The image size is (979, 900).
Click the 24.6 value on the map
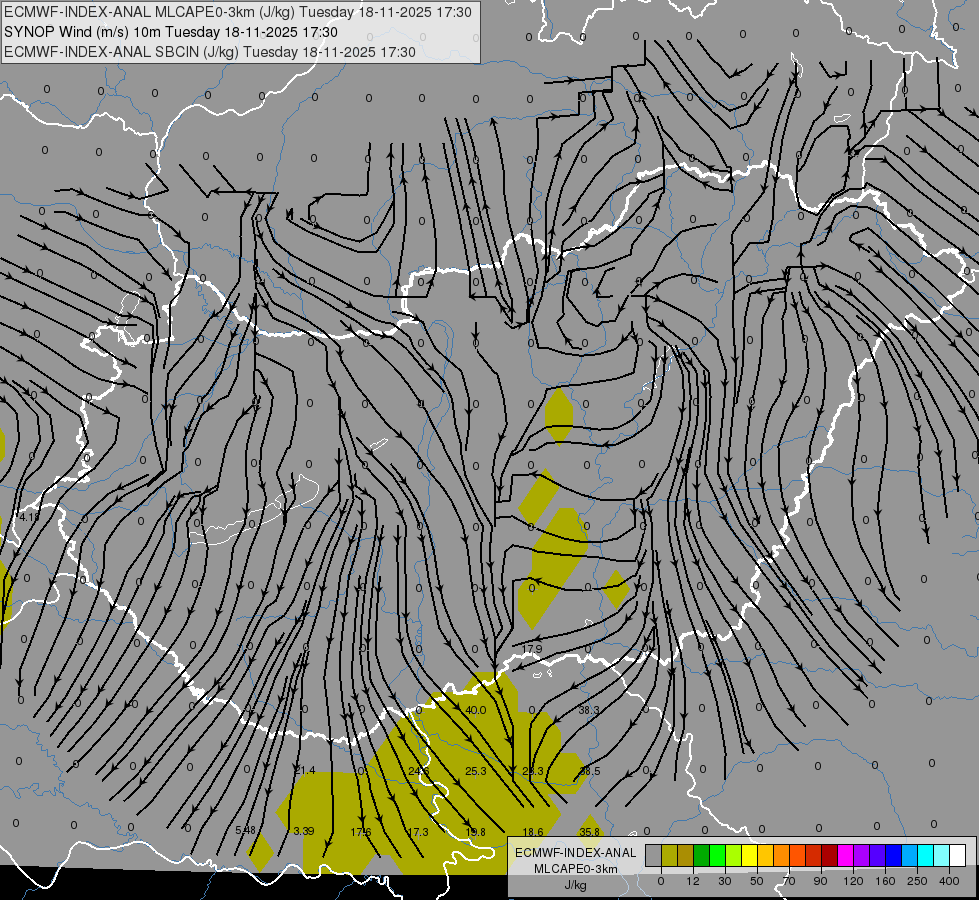418,771
